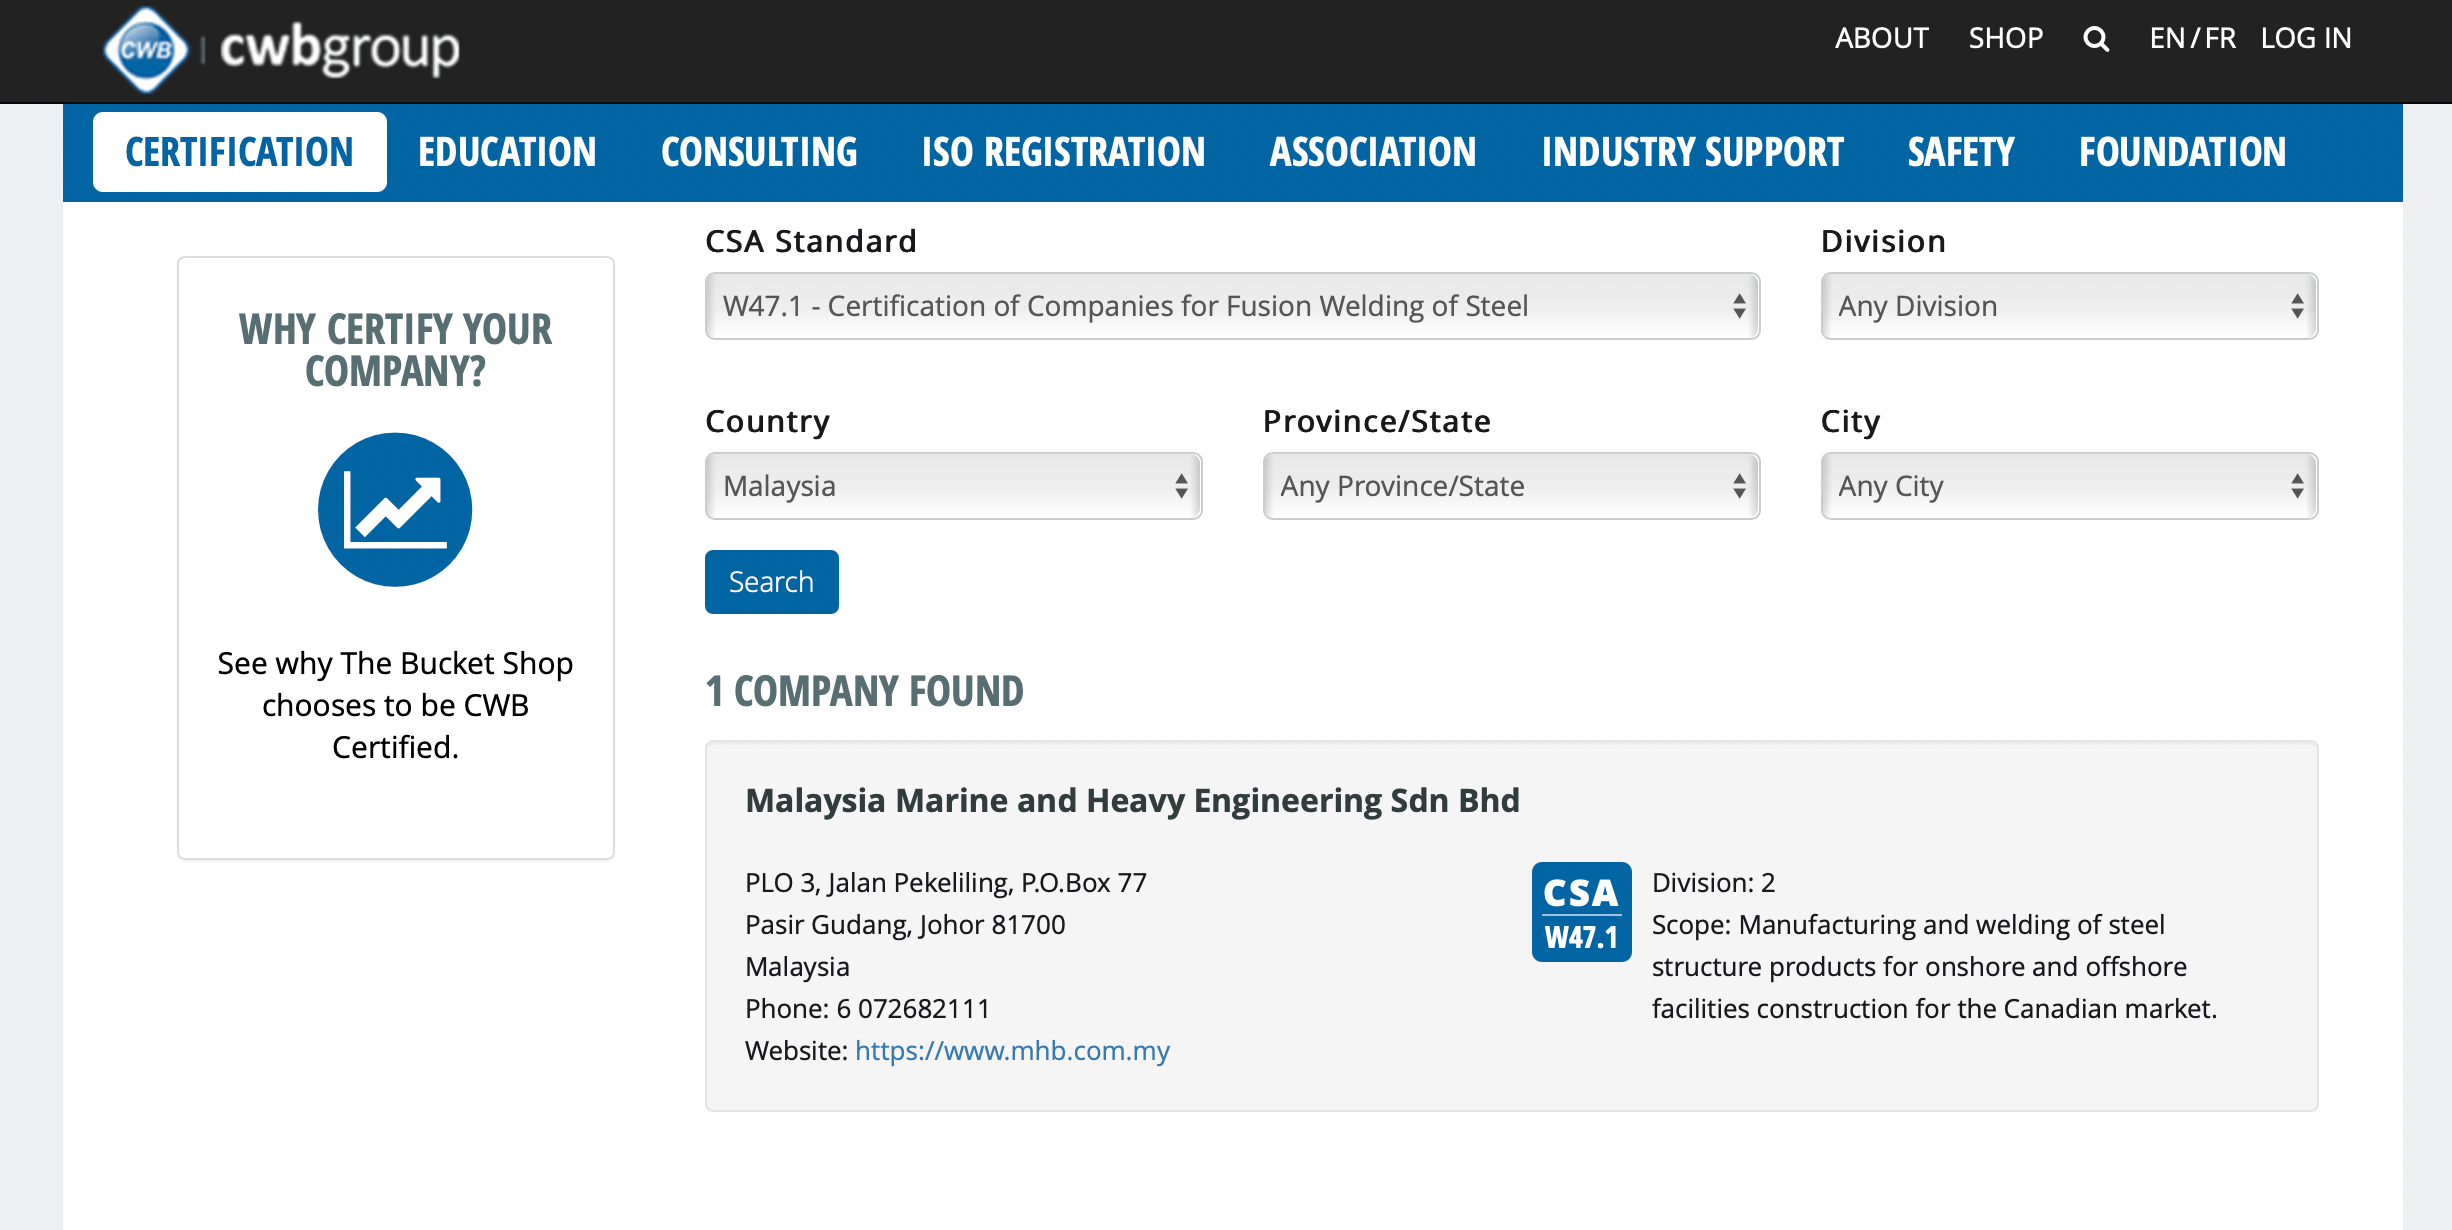Select the Certification tab
The image size is (2452, 1230).
pyautogui.click(x=239, y=152)
